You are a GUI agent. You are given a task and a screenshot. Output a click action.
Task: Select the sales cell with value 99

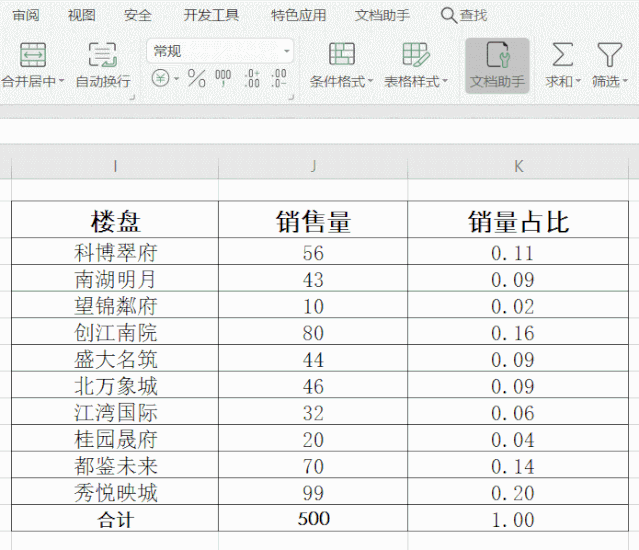point(313,492)
